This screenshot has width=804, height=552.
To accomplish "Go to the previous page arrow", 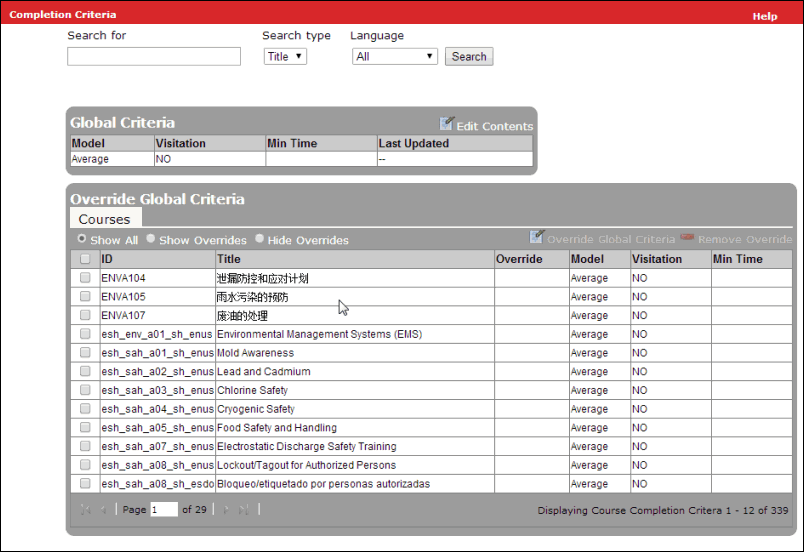I will [x=103, y=510].
